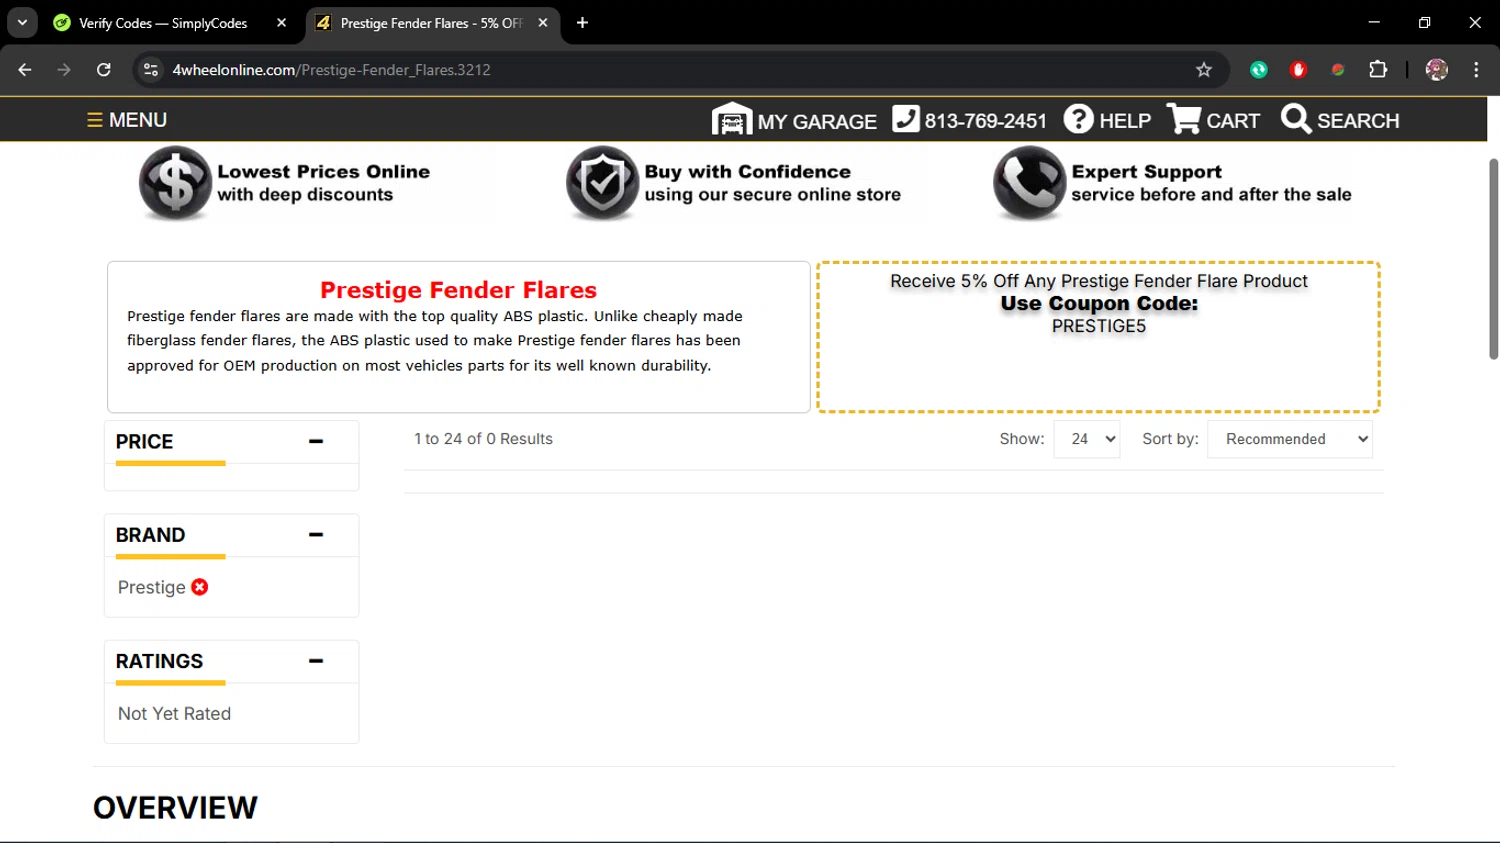1500x843 pixels.
Task: Click the address bar URL
Action: click(x=331, y=70)
